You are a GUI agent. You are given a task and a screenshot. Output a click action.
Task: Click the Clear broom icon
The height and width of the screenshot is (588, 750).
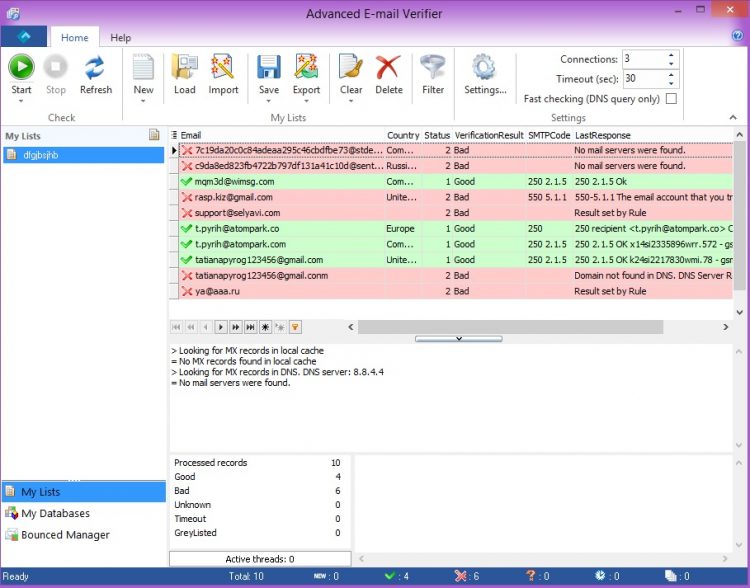[x=351, y=67]
